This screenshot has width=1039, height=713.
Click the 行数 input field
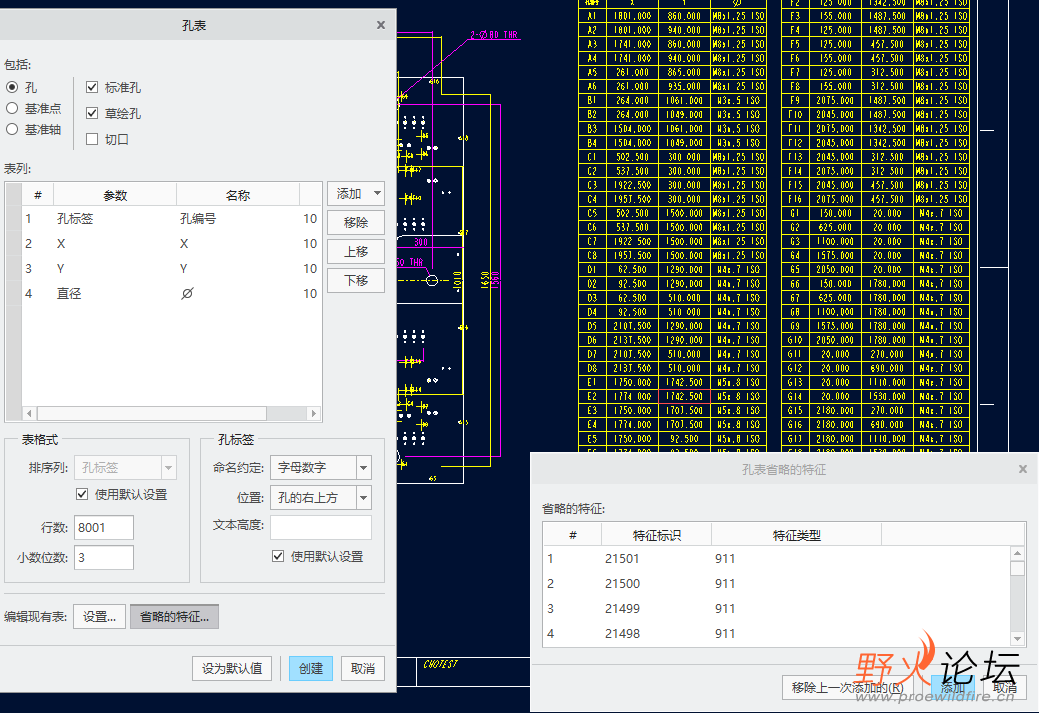pyautogui.click(x=103, y=527)
